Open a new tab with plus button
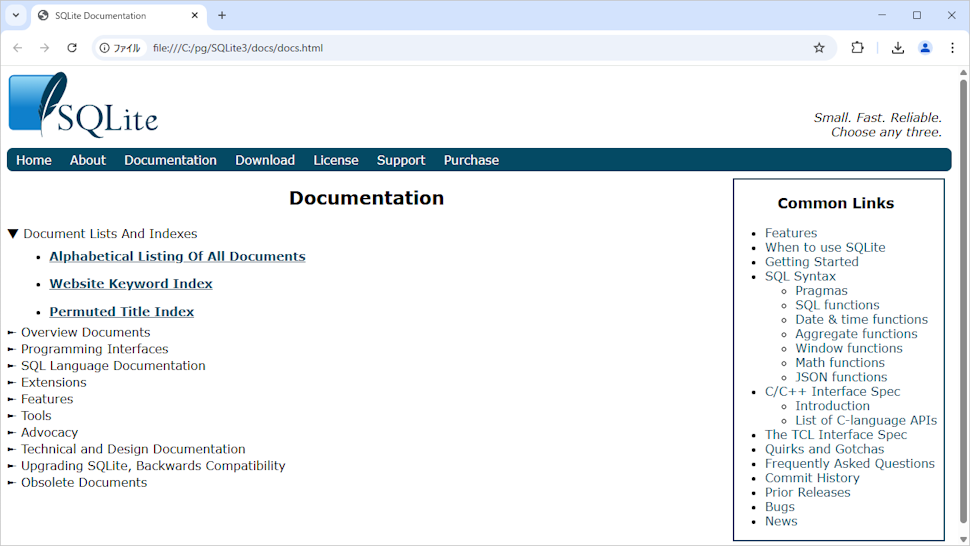Image resolution: width=970 pixels, height=546 pixels. click(222, 16)
